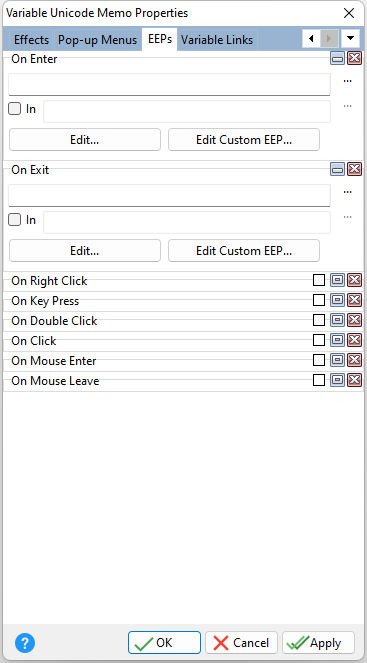Check the On Mouse Enter checkbox
Viewport: 367px width, 663px height.
319,360
